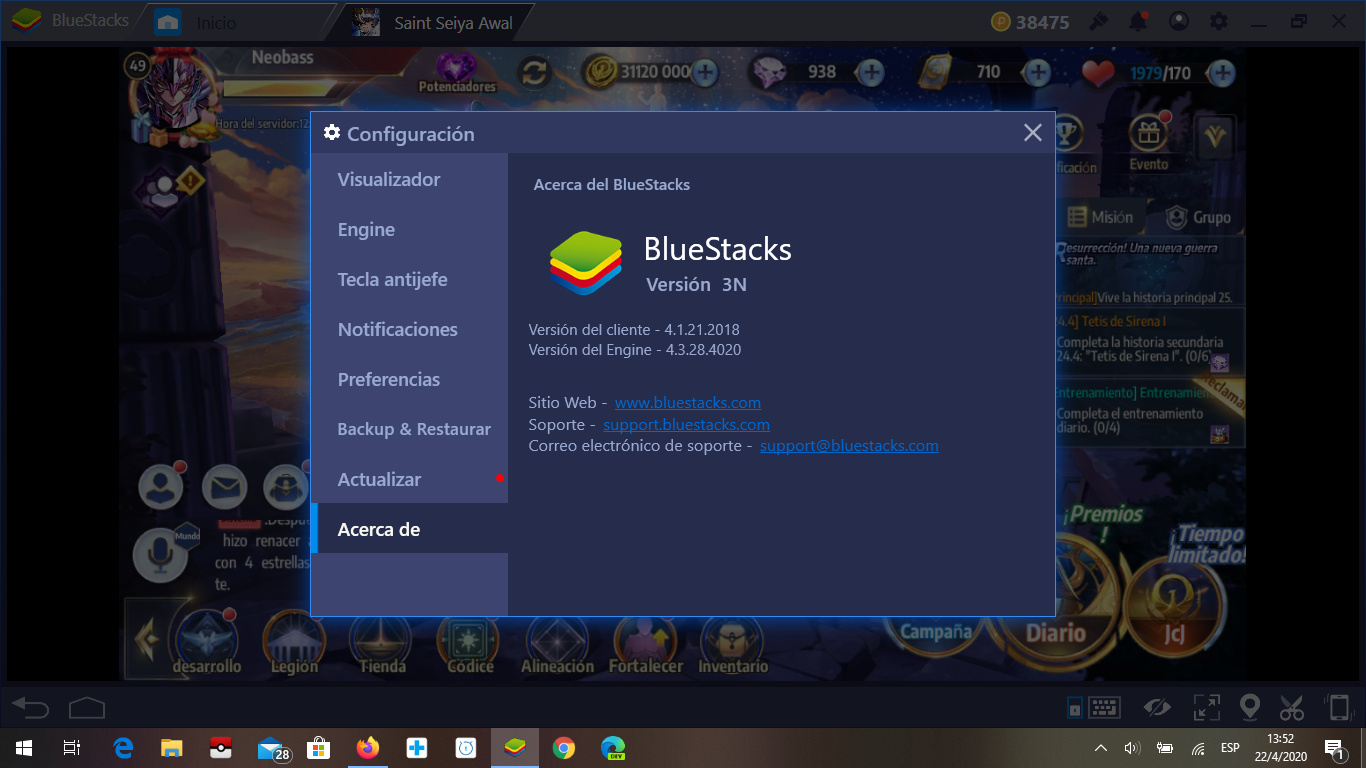
Task: Open the settings gear in BlueStacks title bar
Action: click(1219, 21)
